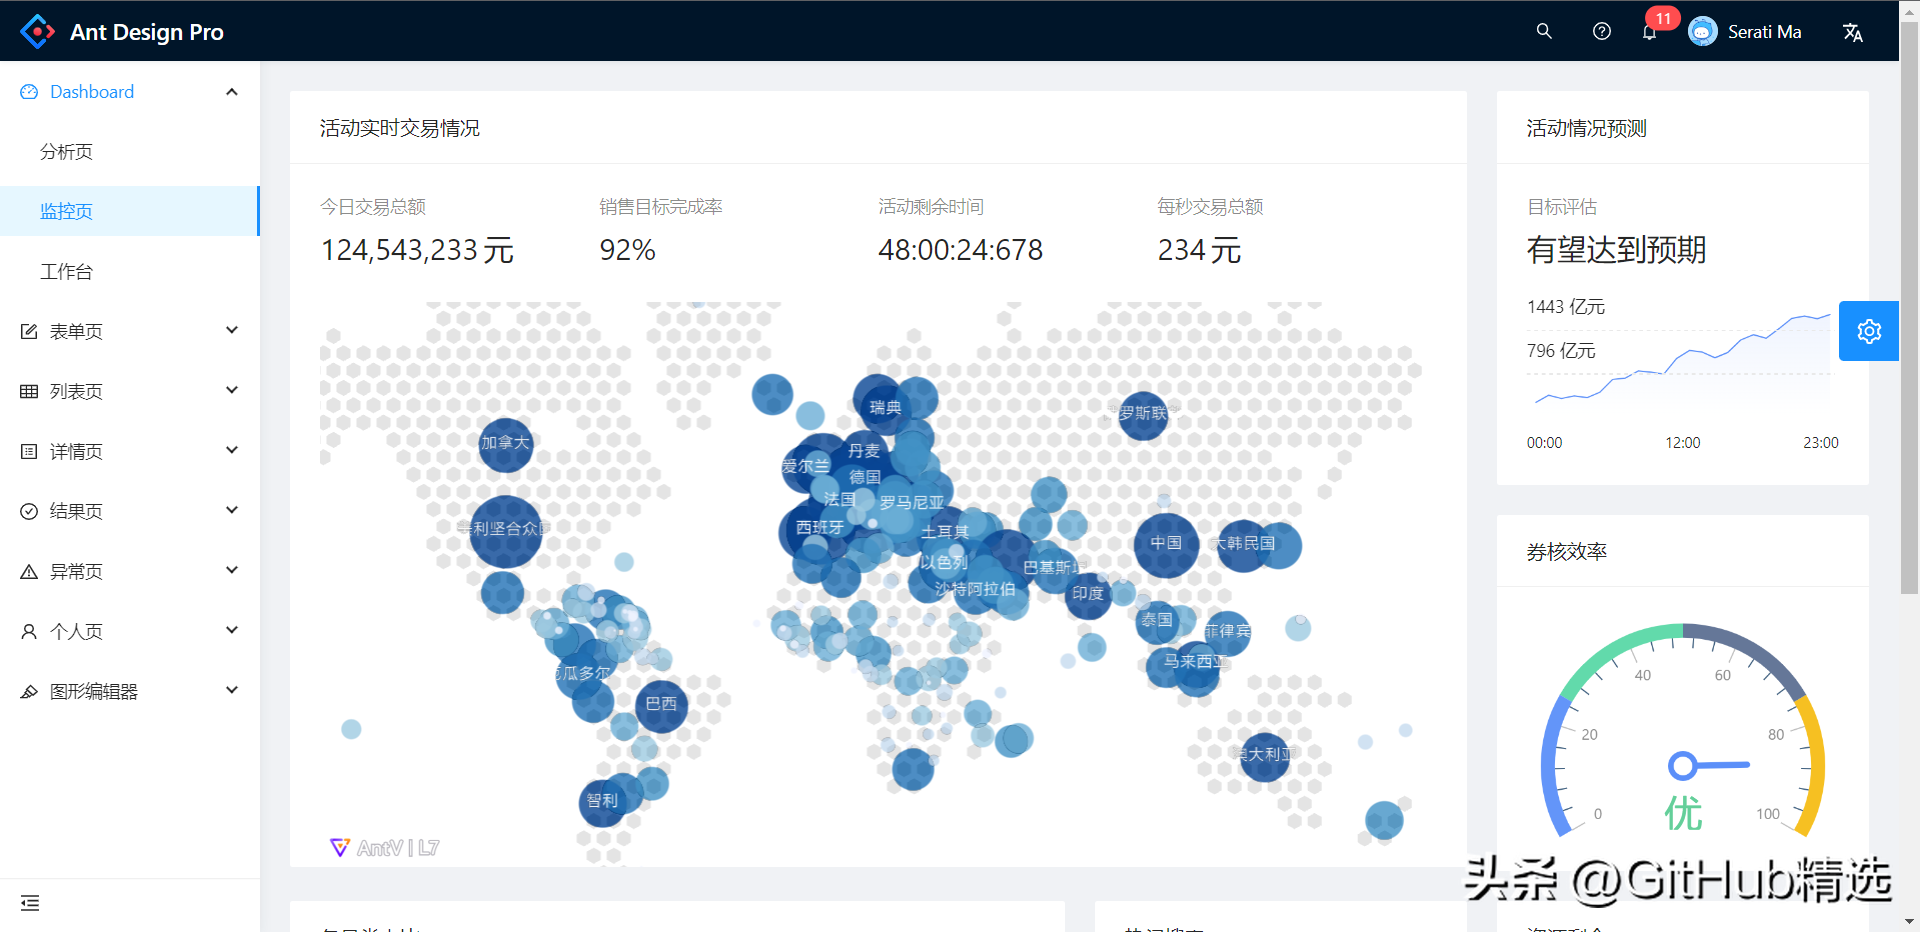Open the blue settings gear drawer
Screen dimensions: 1920x932
1868,331
